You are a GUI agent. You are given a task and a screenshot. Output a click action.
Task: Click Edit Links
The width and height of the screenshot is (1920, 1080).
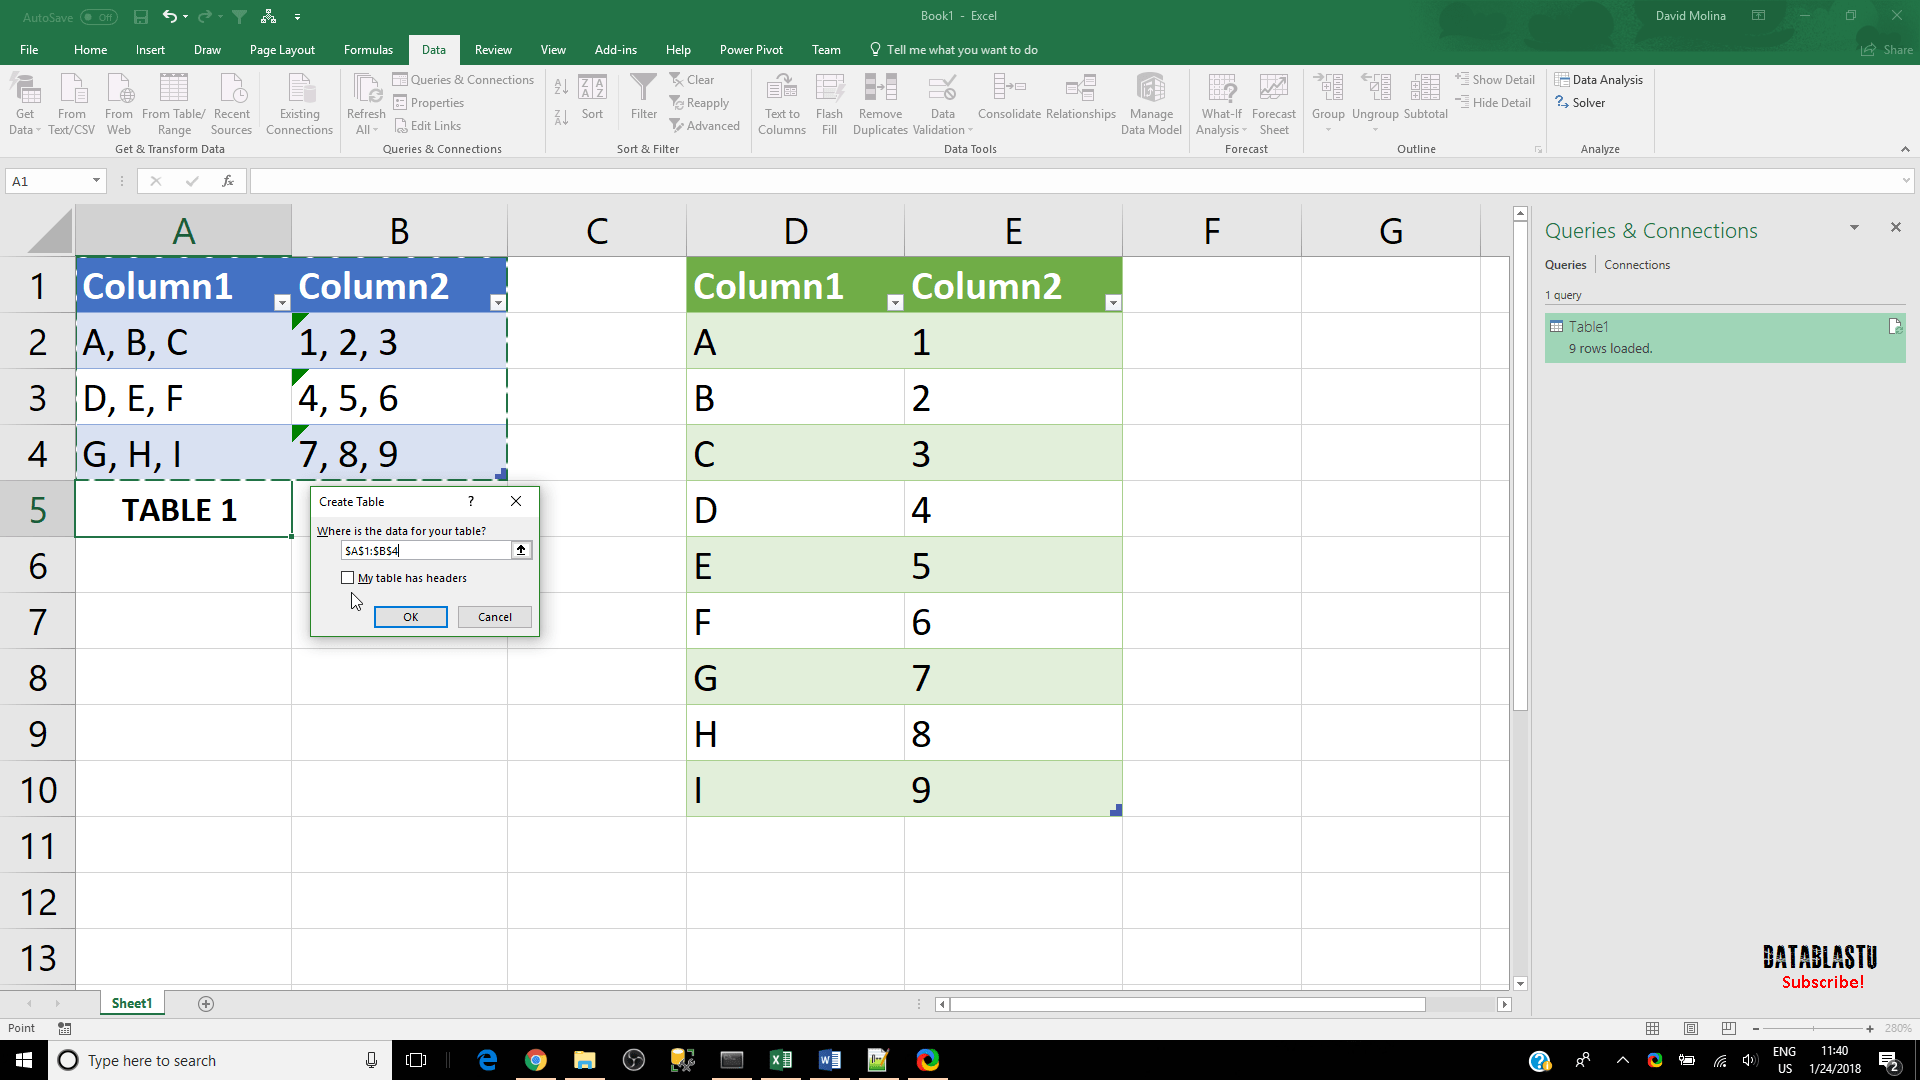pyautogui.click(x=427, y=126)
